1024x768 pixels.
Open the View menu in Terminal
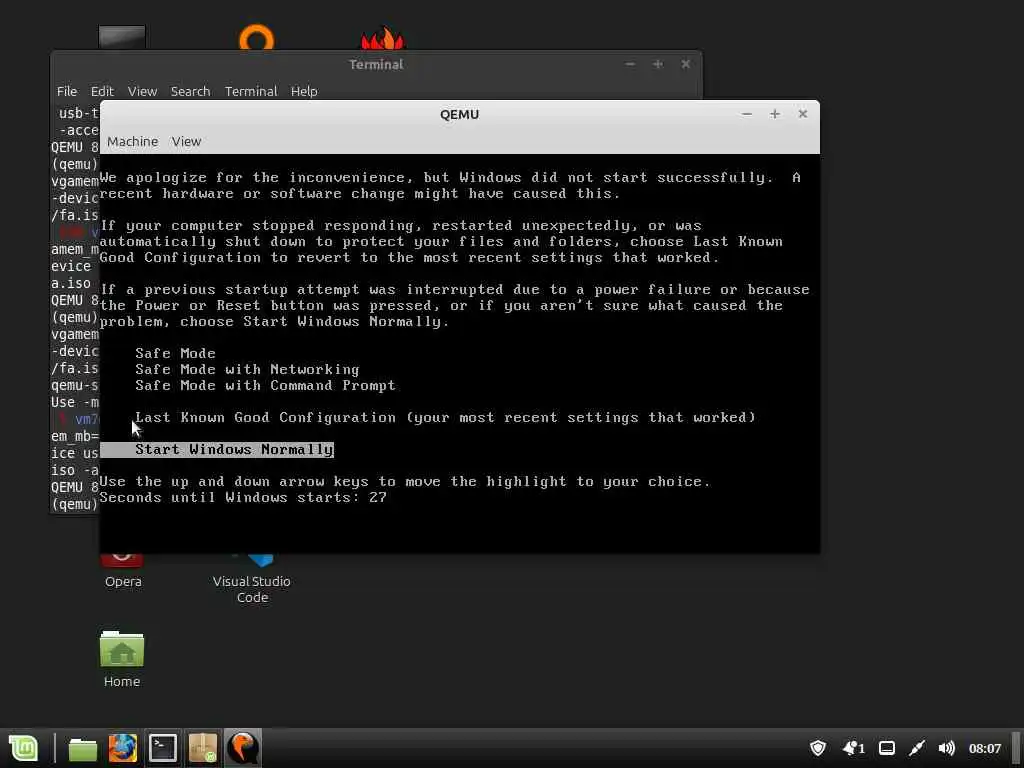pos(142,91)
